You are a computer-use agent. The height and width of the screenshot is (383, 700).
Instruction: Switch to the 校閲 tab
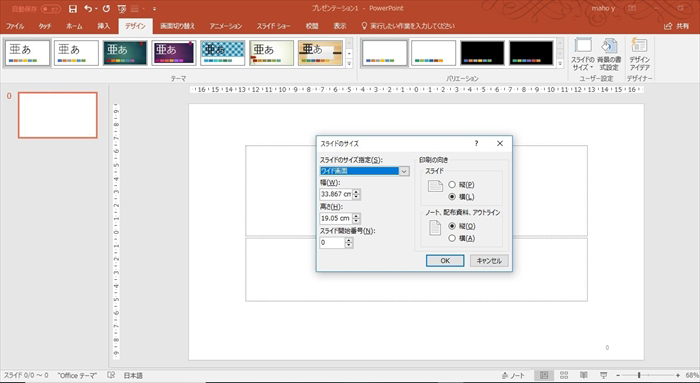click(312, 26)
